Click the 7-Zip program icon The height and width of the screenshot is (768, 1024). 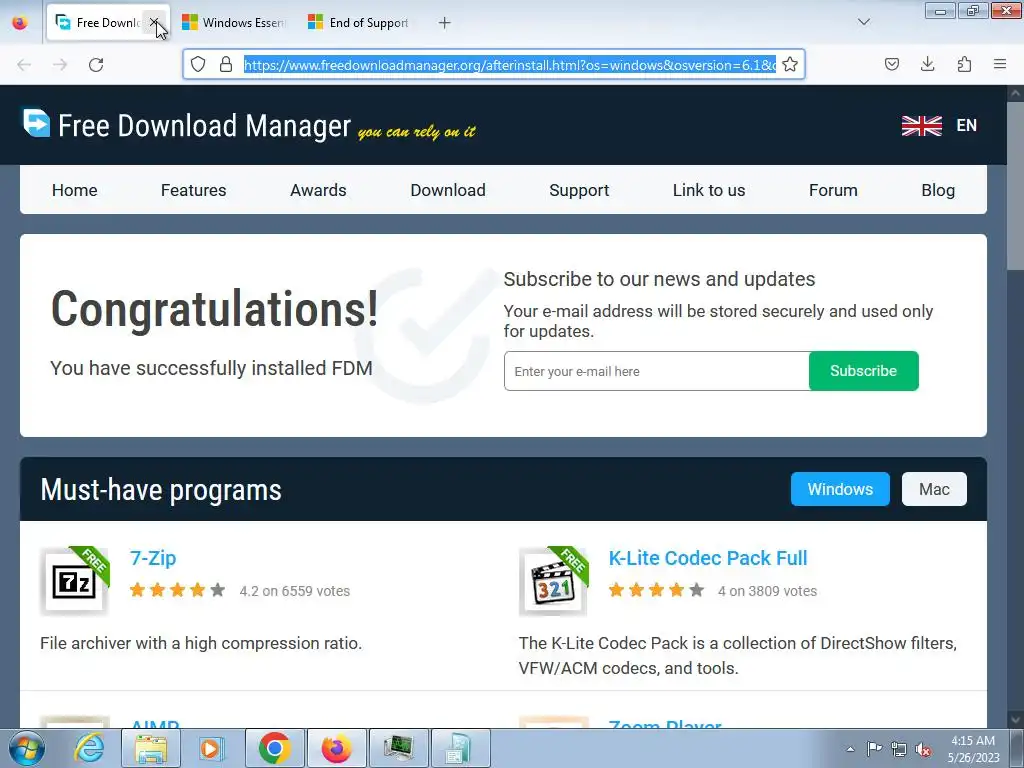[74, 581]
